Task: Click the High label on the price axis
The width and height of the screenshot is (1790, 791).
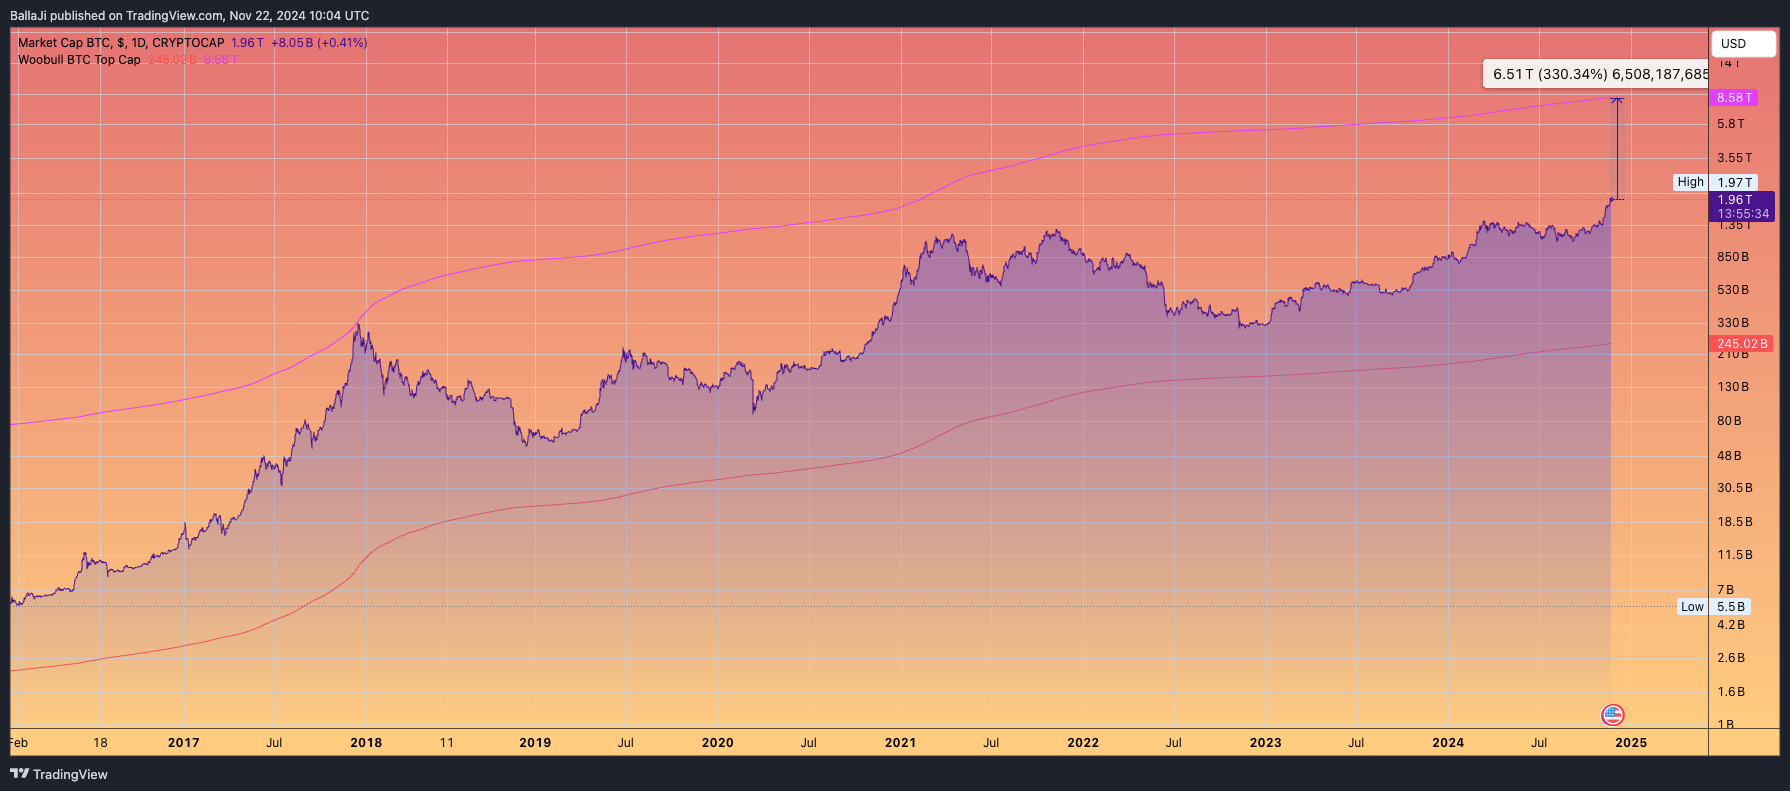Action: pos(1690,182)
